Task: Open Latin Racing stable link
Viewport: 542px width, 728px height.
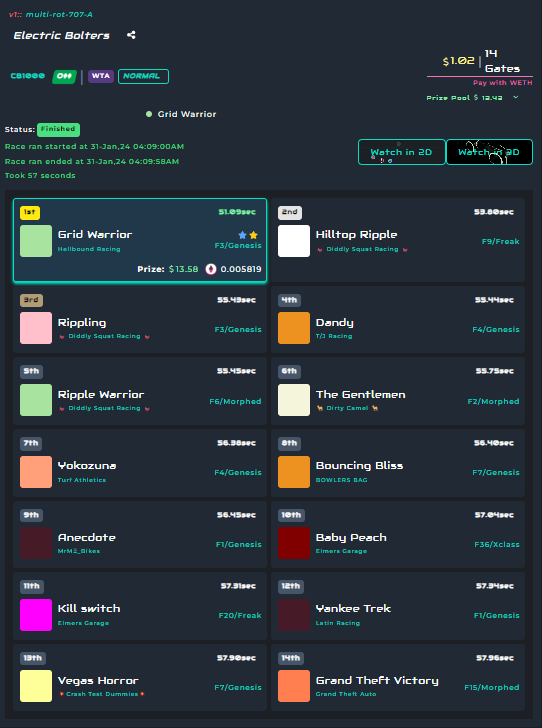Action: (x=338, y=623)
